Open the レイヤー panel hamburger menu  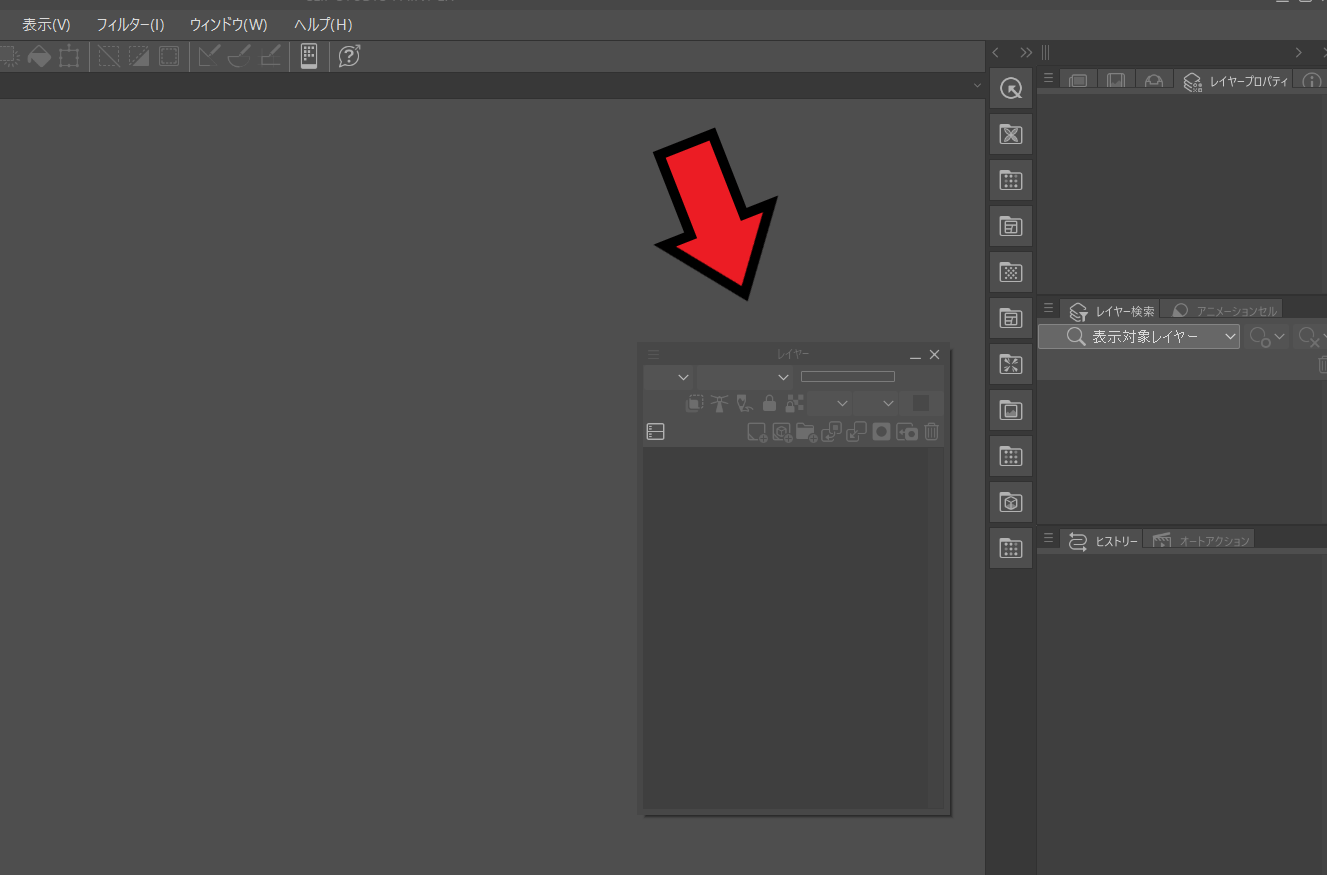(653, 354)
